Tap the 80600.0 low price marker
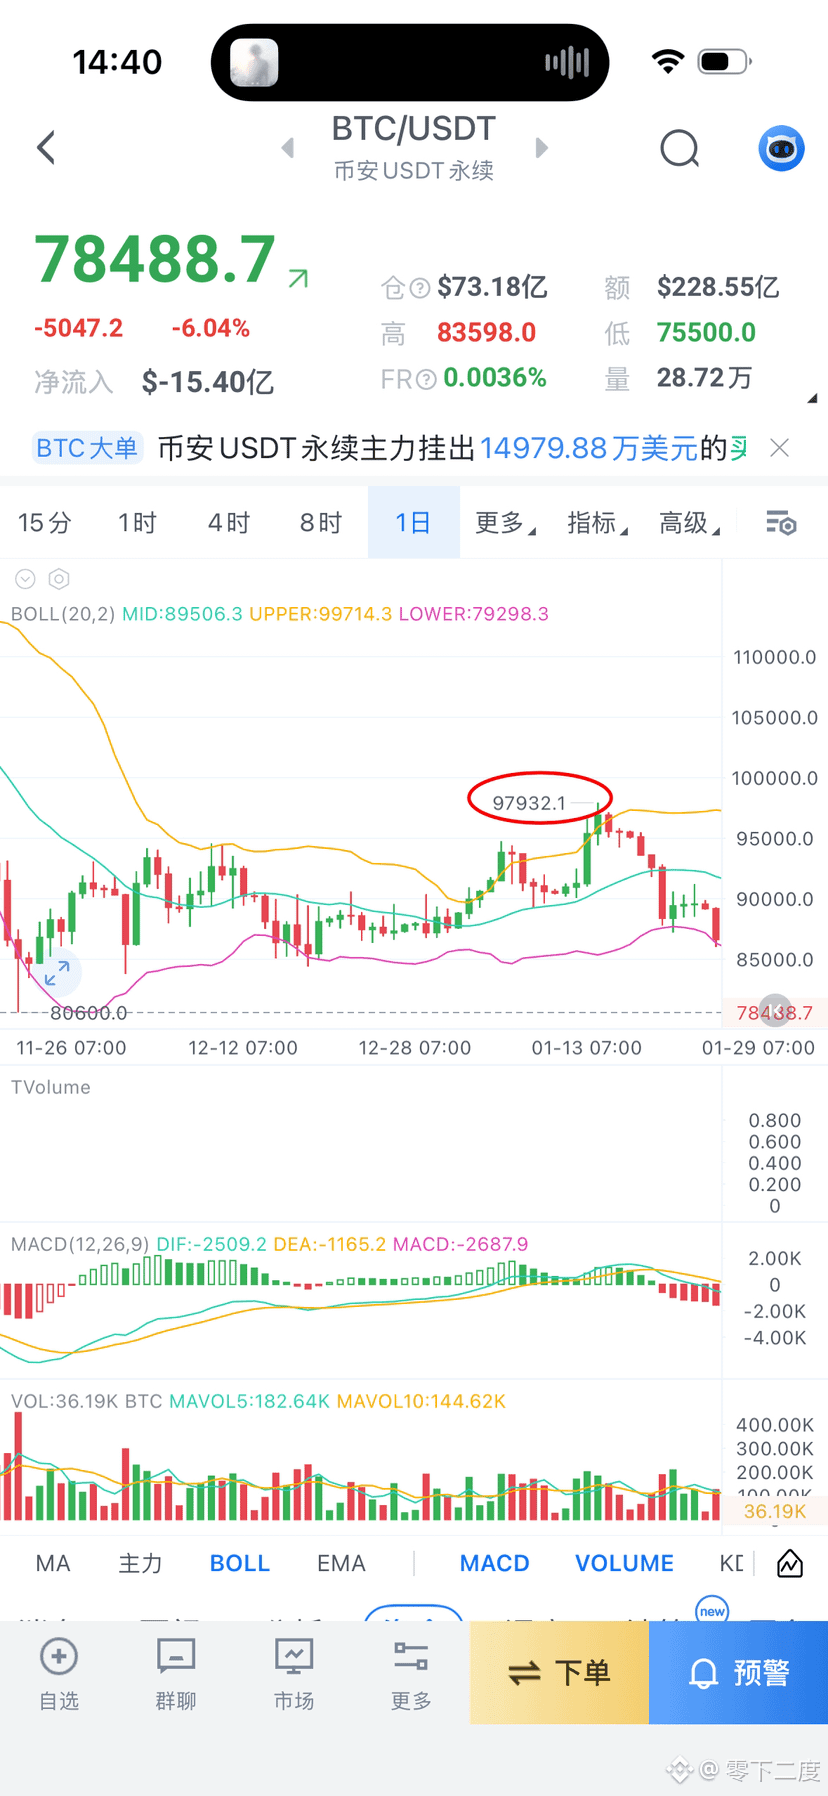828x1796 pixels. tap(88, 1013)
